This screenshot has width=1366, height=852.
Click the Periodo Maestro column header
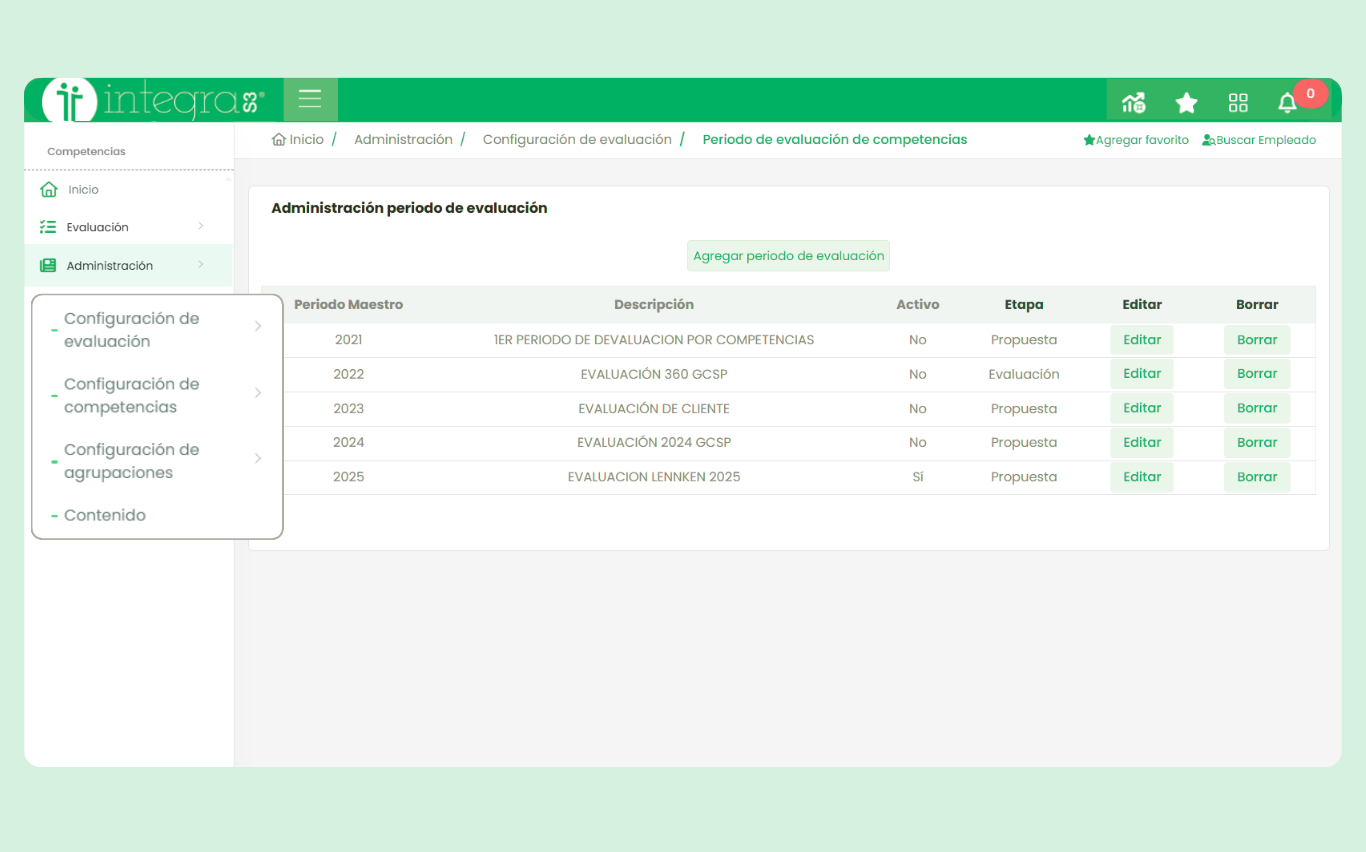pos(348,305)
